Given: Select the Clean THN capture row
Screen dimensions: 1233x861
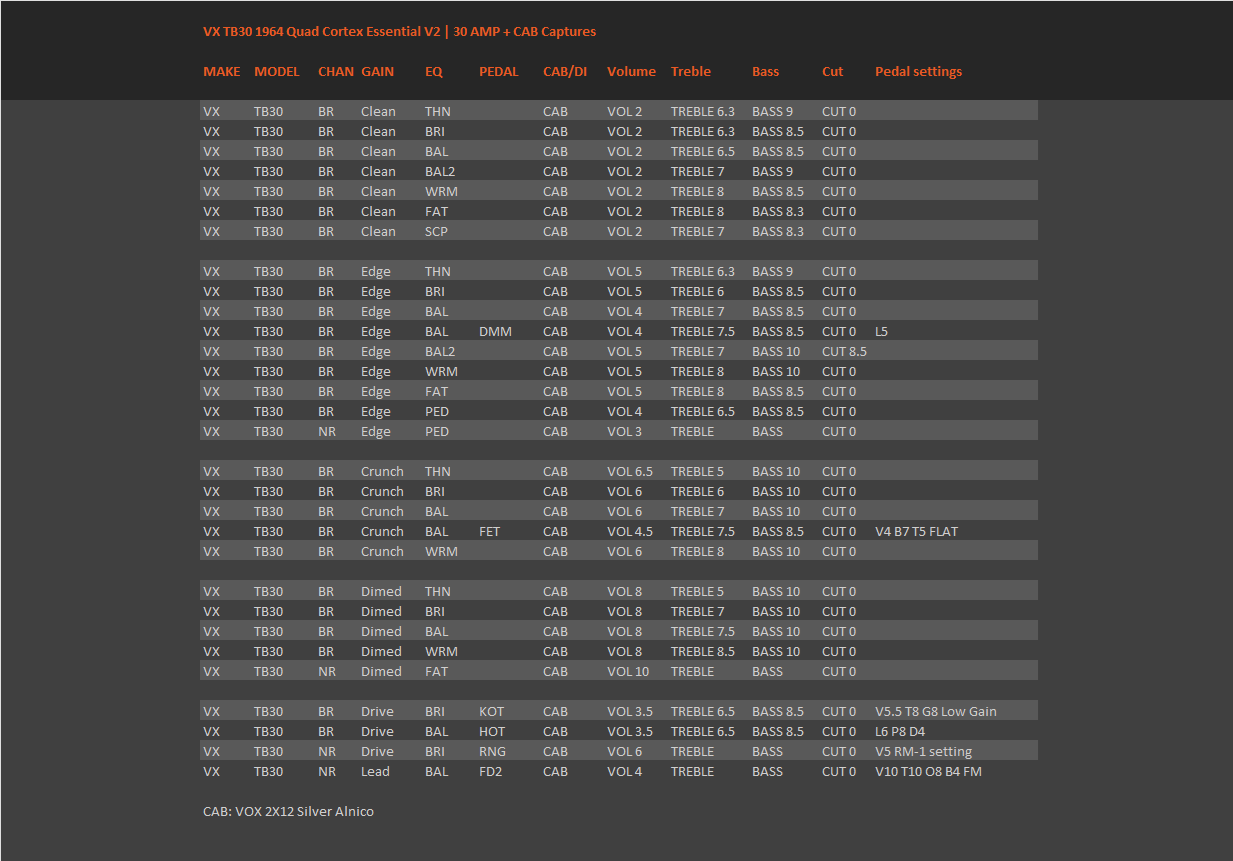Looking at the screenshot, I should coord(619,111).
